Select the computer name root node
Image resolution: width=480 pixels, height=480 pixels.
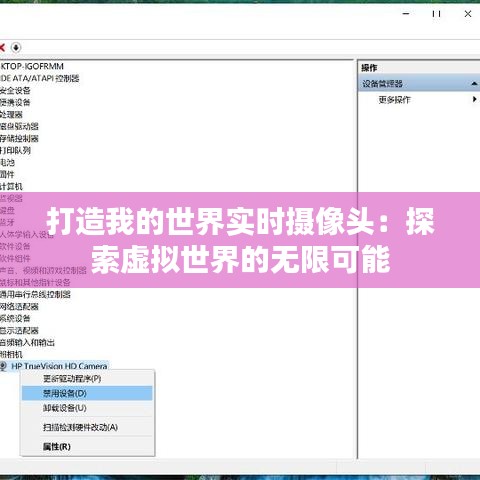pos(32,66)
